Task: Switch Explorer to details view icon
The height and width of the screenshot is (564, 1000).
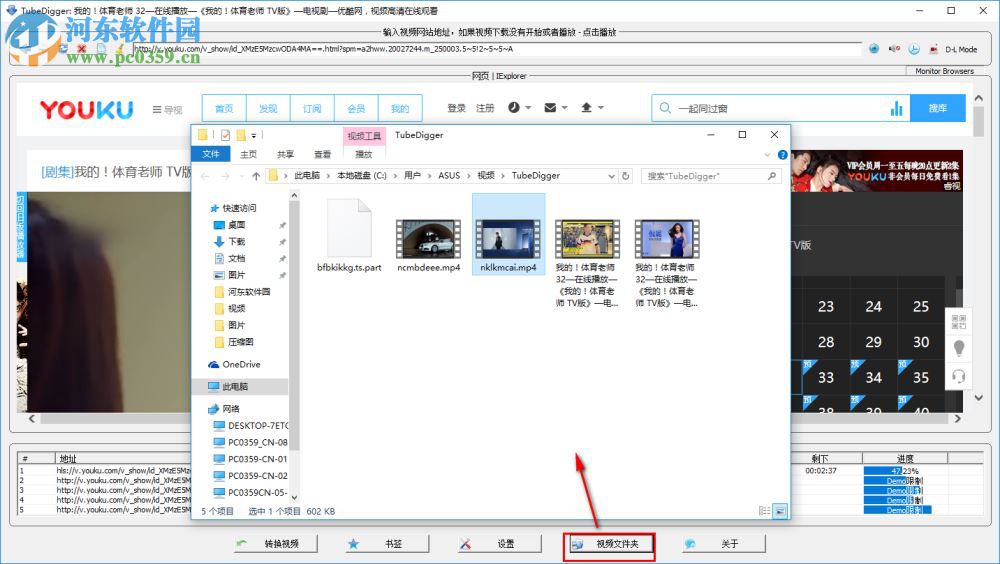Action: point(764,511)
